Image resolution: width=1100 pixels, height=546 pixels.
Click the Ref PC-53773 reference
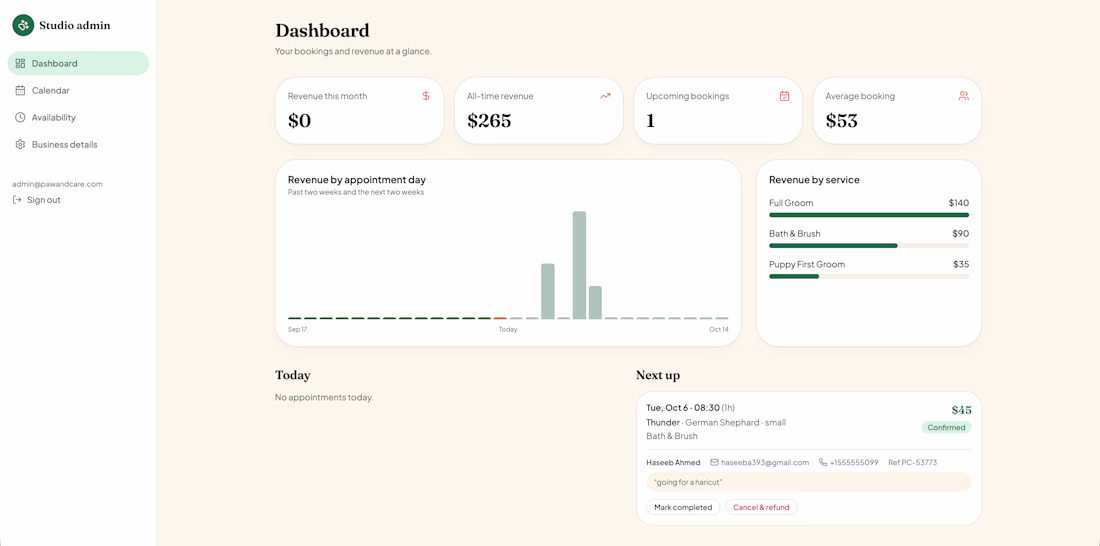pos(912,462)
